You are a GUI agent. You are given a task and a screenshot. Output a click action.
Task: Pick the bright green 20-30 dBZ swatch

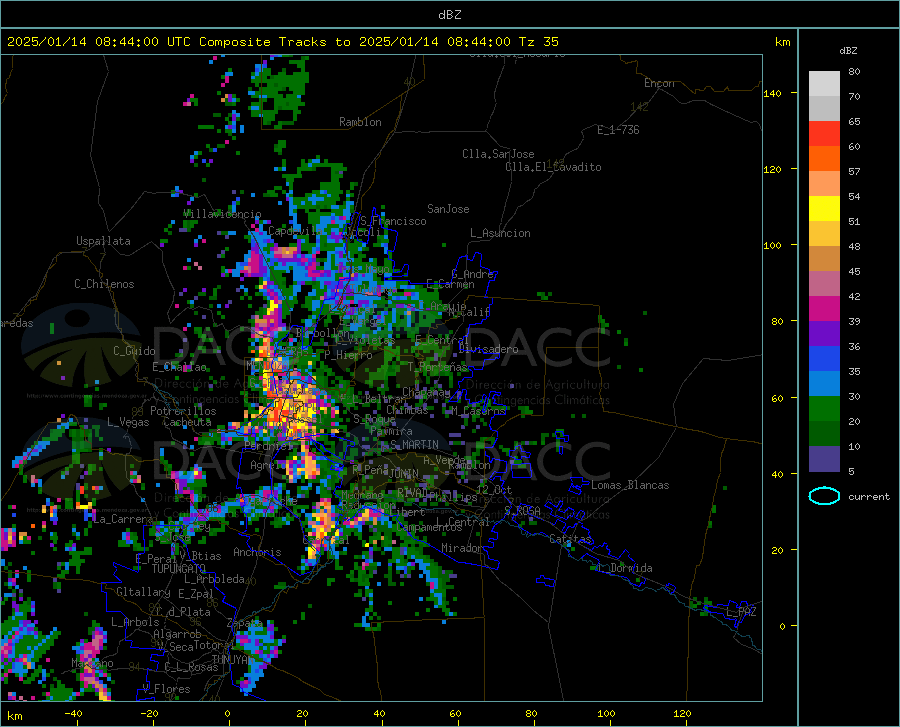(824, 409)
